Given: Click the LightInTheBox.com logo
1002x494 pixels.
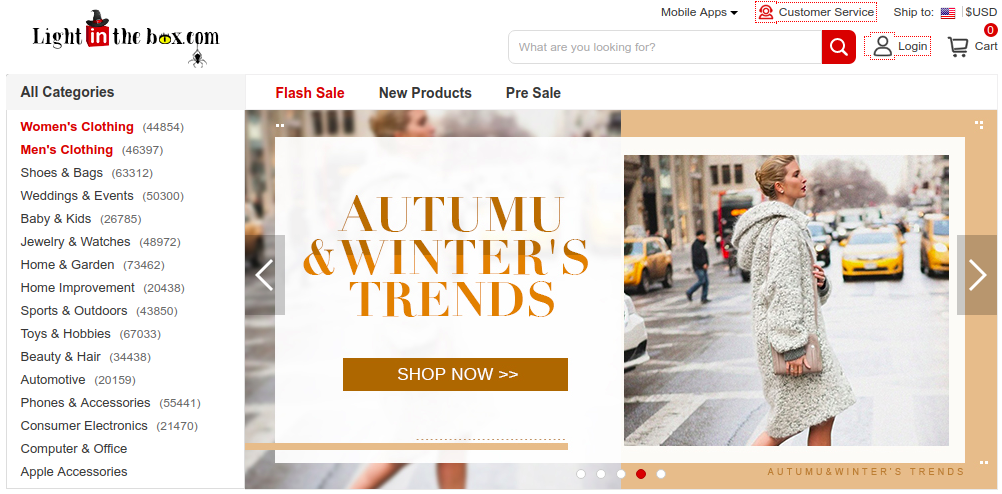Looking at the screenshot, I should (x=126, y=38).
